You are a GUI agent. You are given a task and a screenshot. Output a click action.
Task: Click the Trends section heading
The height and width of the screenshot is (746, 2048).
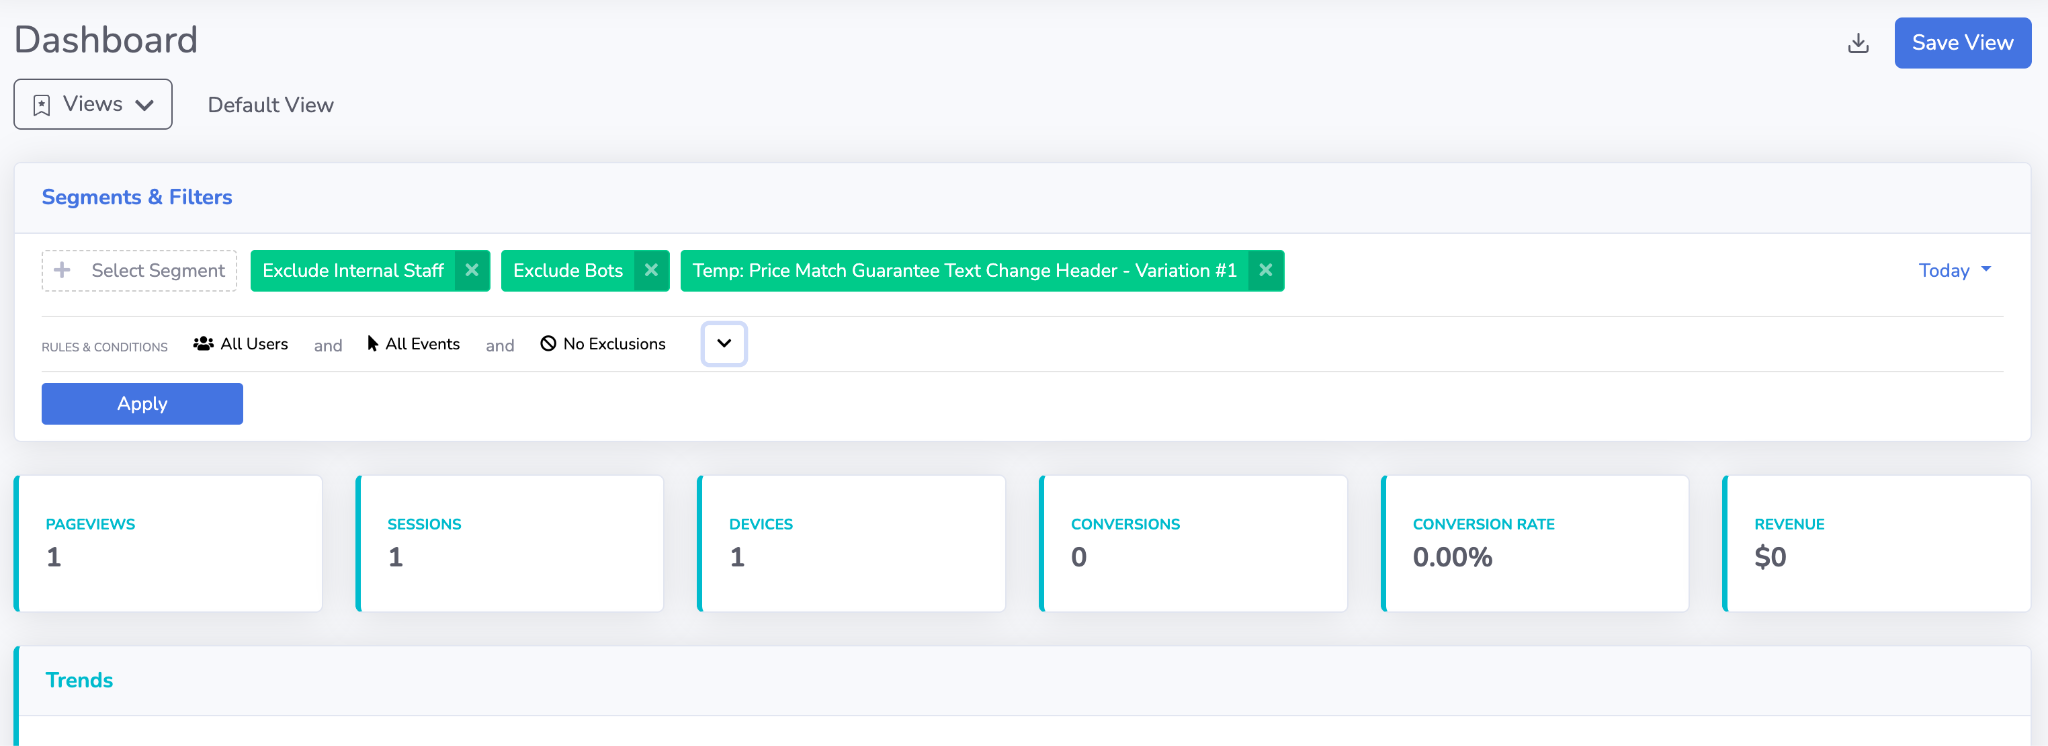tap(79, 680)
